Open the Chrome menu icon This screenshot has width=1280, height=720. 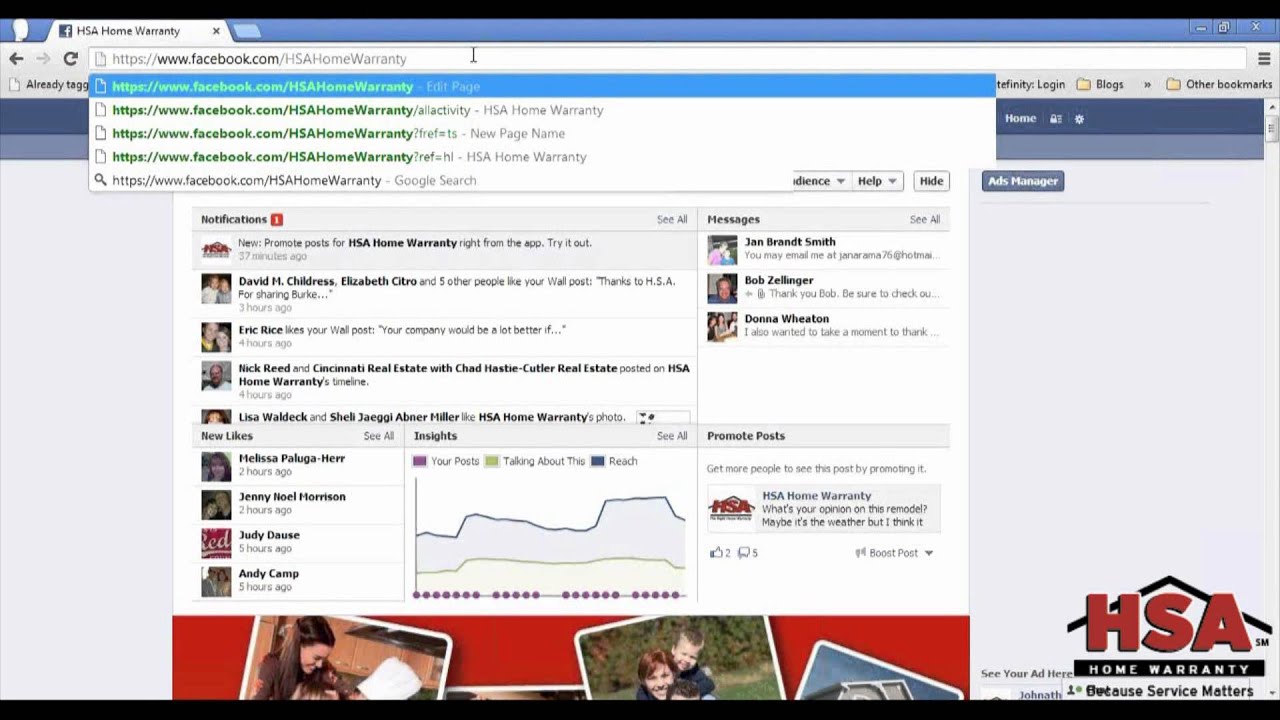click(1264, 58)
